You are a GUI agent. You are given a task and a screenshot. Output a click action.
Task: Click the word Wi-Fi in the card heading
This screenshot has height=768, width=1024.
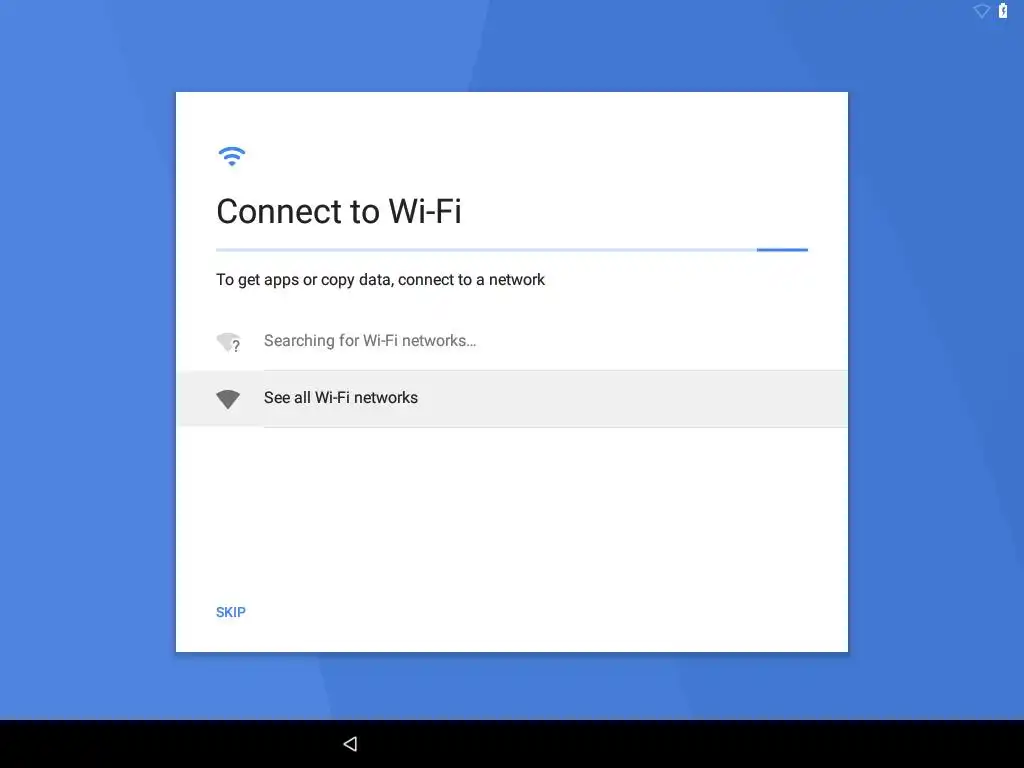tap(425, 212)
